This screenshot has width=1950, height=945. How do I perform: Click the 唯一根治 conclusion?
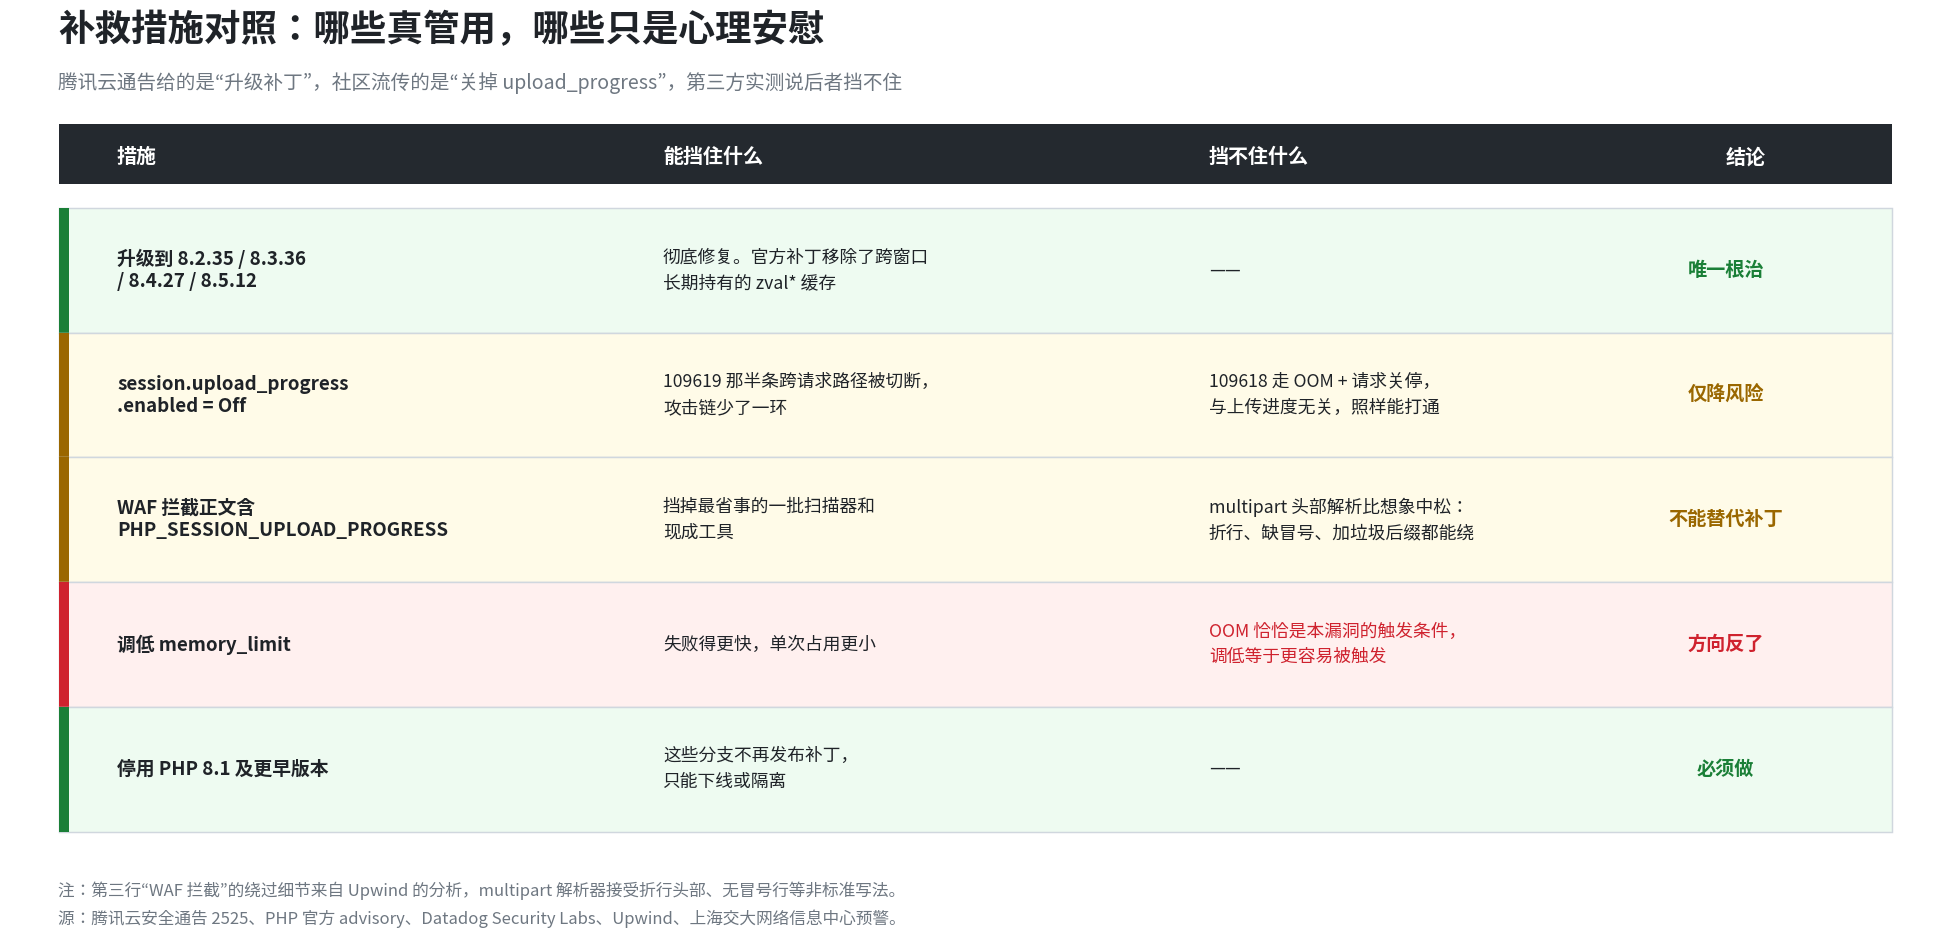coord(1725,269)
